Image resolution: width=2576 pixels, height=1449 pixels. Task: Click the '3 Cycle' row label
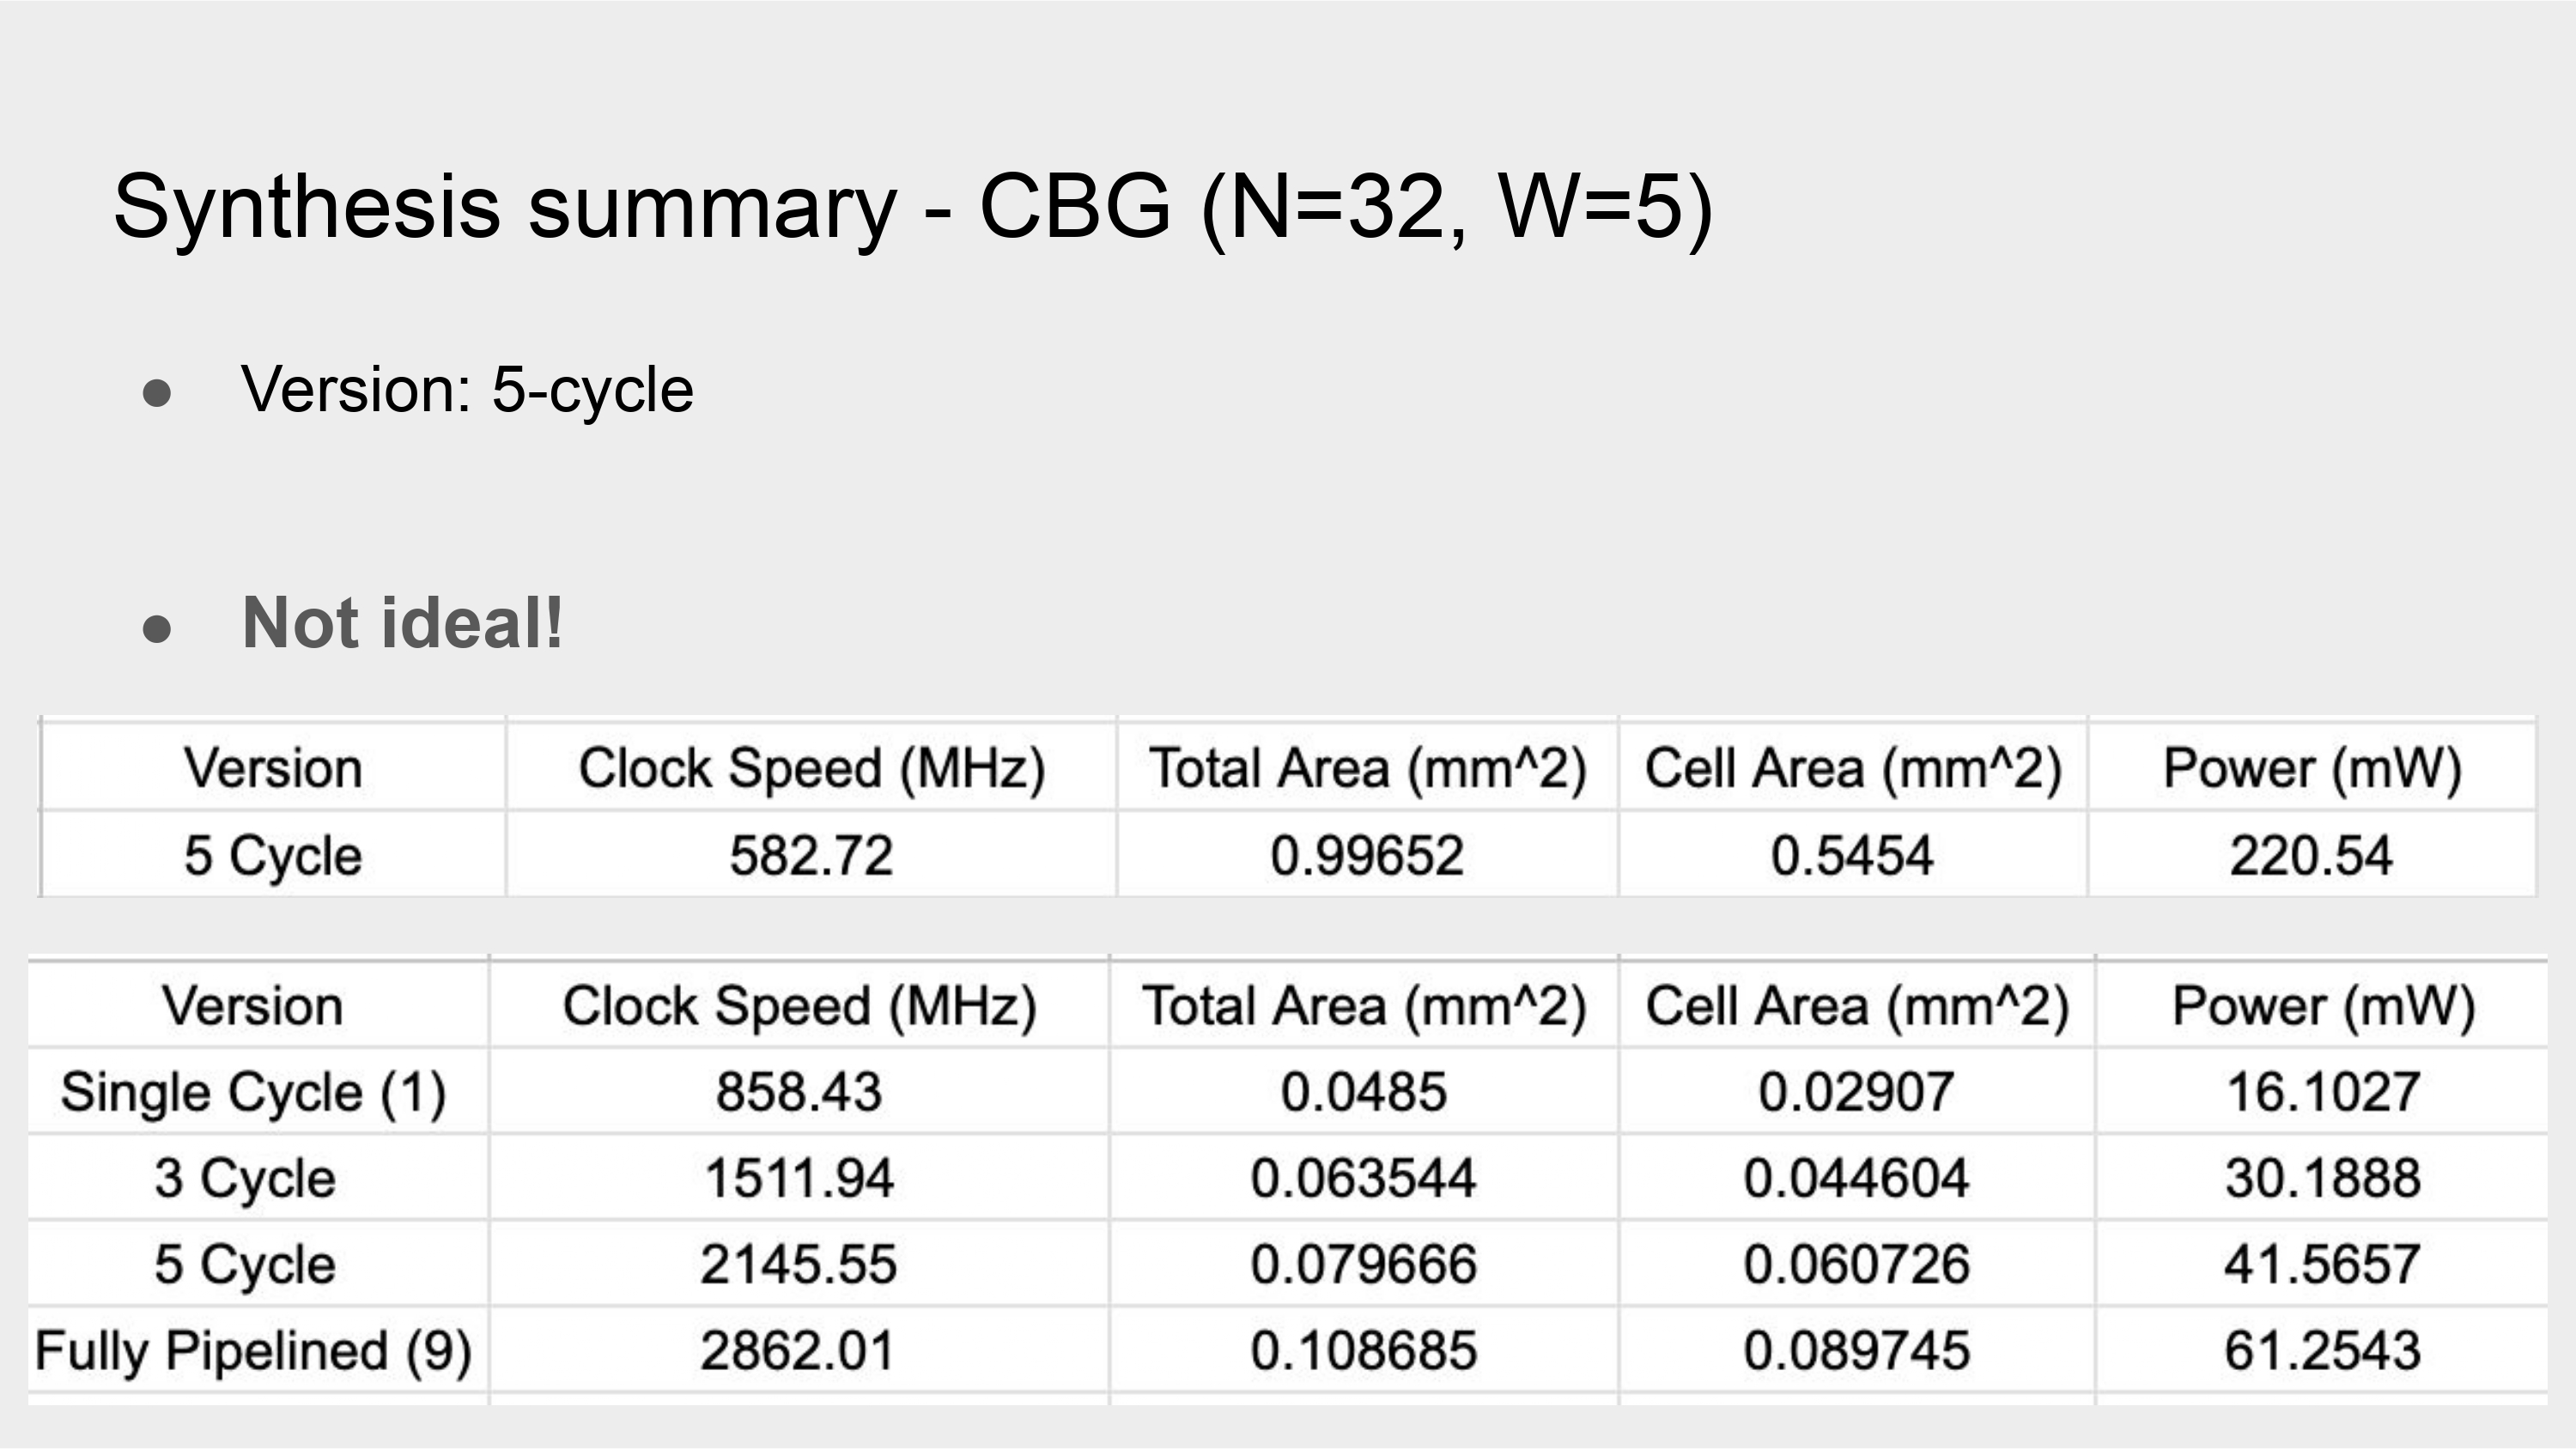245,1178
